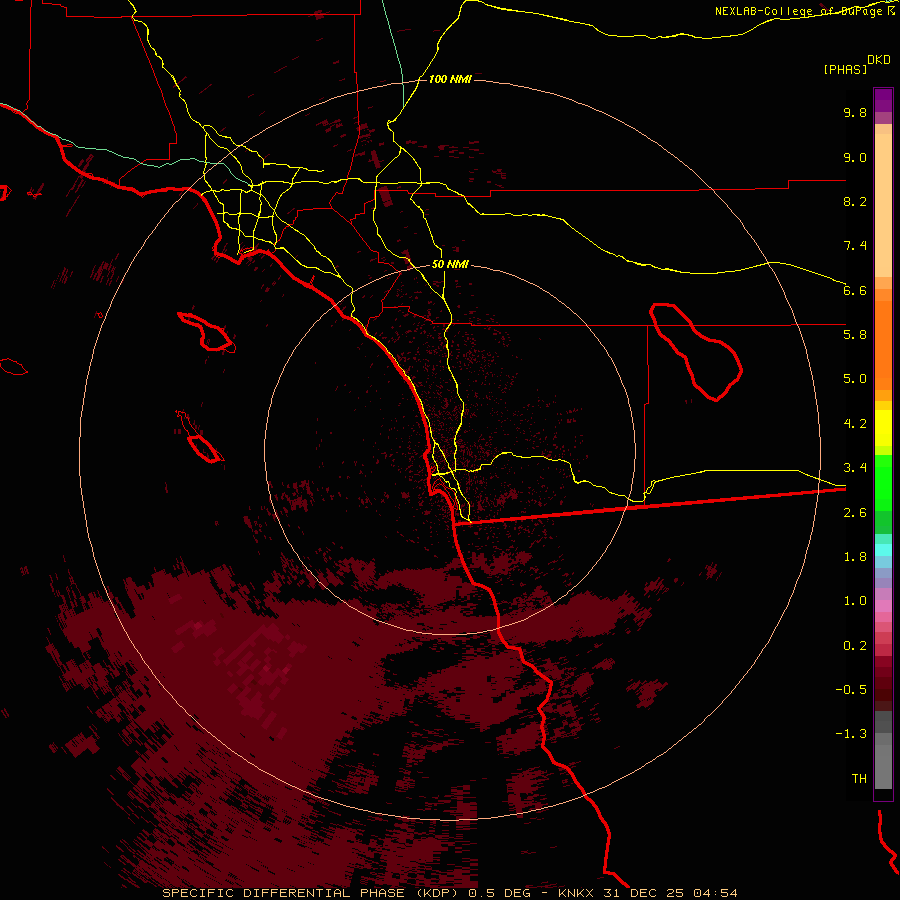Viewport: 900px width, 900px height.
Task: Click the 9.8 value on the color scale
Action: (855, 112)
